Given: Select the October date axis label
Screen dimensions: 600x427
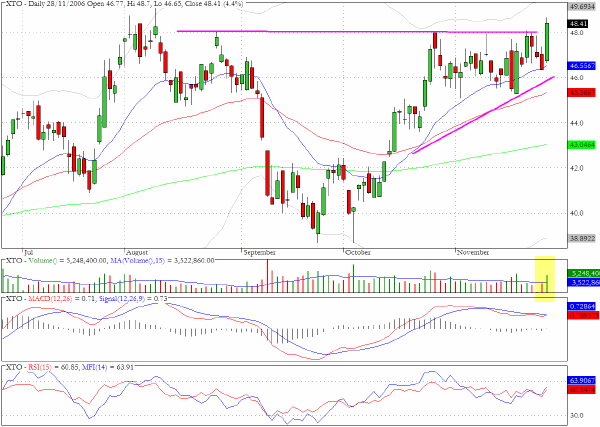Looking at the screenshot, I should 358,253.
